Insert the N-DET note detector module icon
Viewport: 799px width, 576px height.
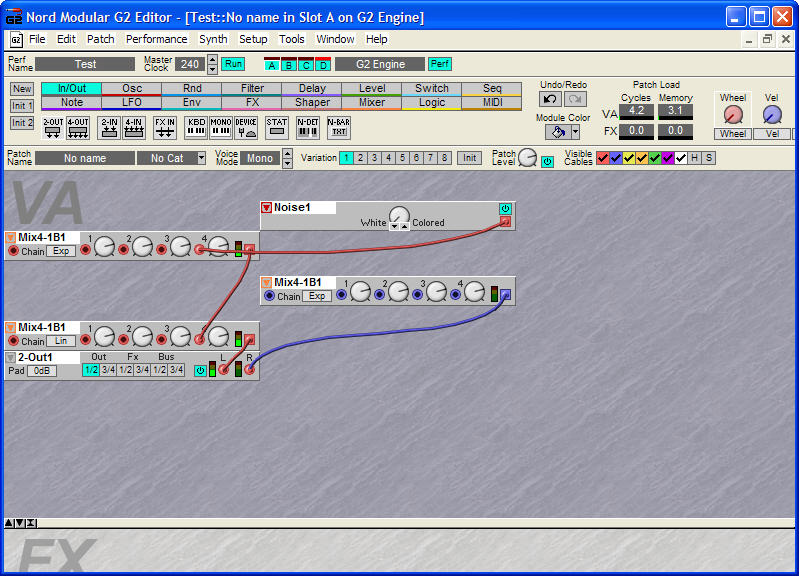(308, 127)
